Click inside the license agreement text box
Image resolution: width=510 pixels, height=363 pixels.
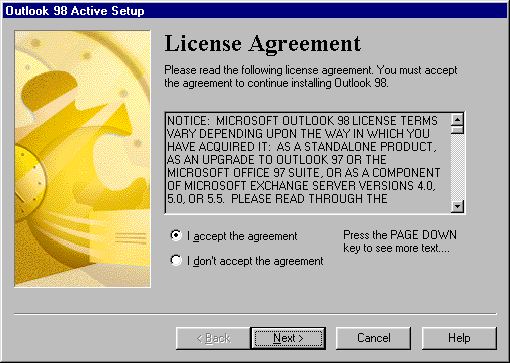[x=308, y=163]
